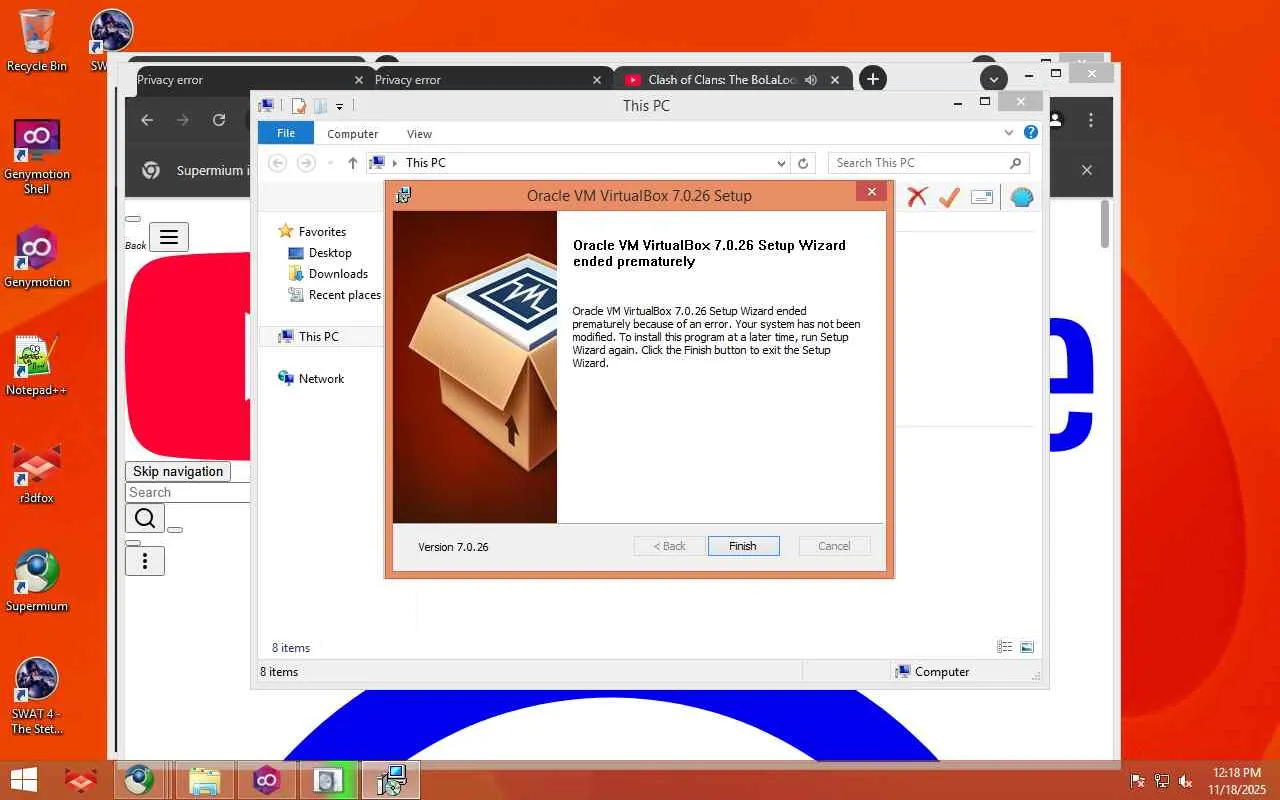Switch Explorer to details view
This screenshot has height=800, width=1280.
tap(1005, 647)
